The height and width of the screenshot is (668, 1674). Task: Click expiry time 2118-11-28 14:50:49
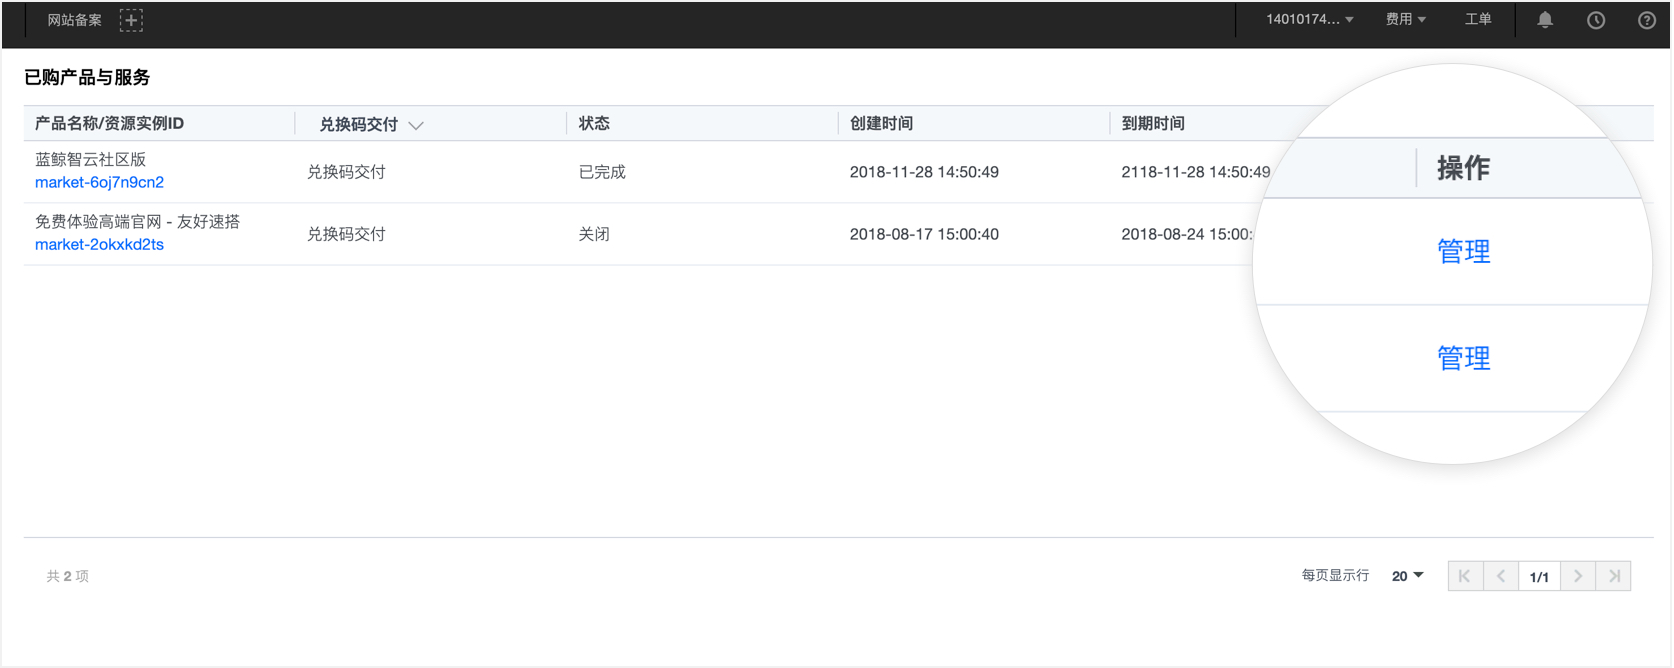pyautogui.click(x=1196, y=172)
